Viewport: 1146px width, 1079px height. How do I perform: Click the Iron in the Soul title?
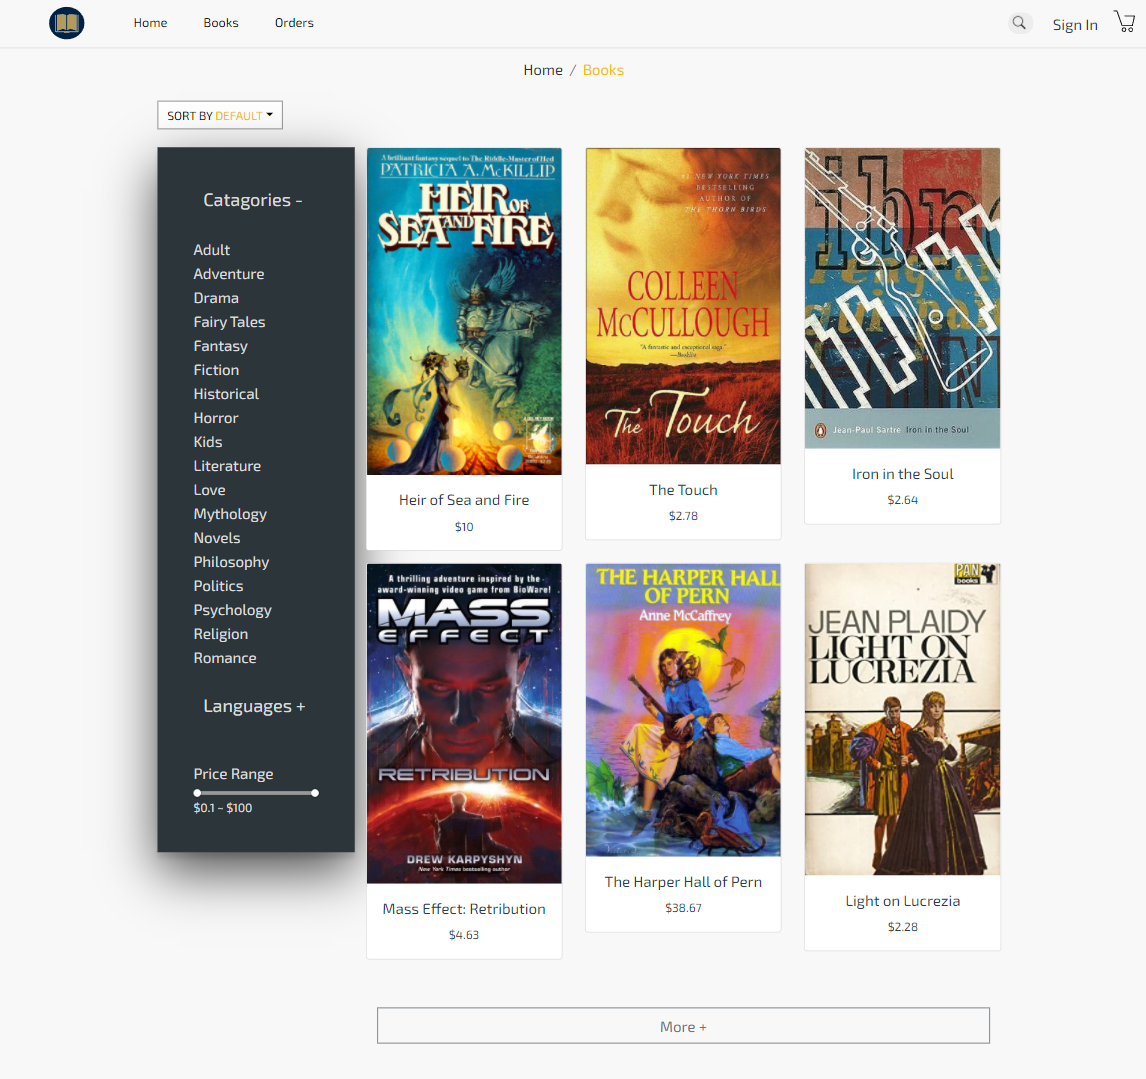[903, 474]
